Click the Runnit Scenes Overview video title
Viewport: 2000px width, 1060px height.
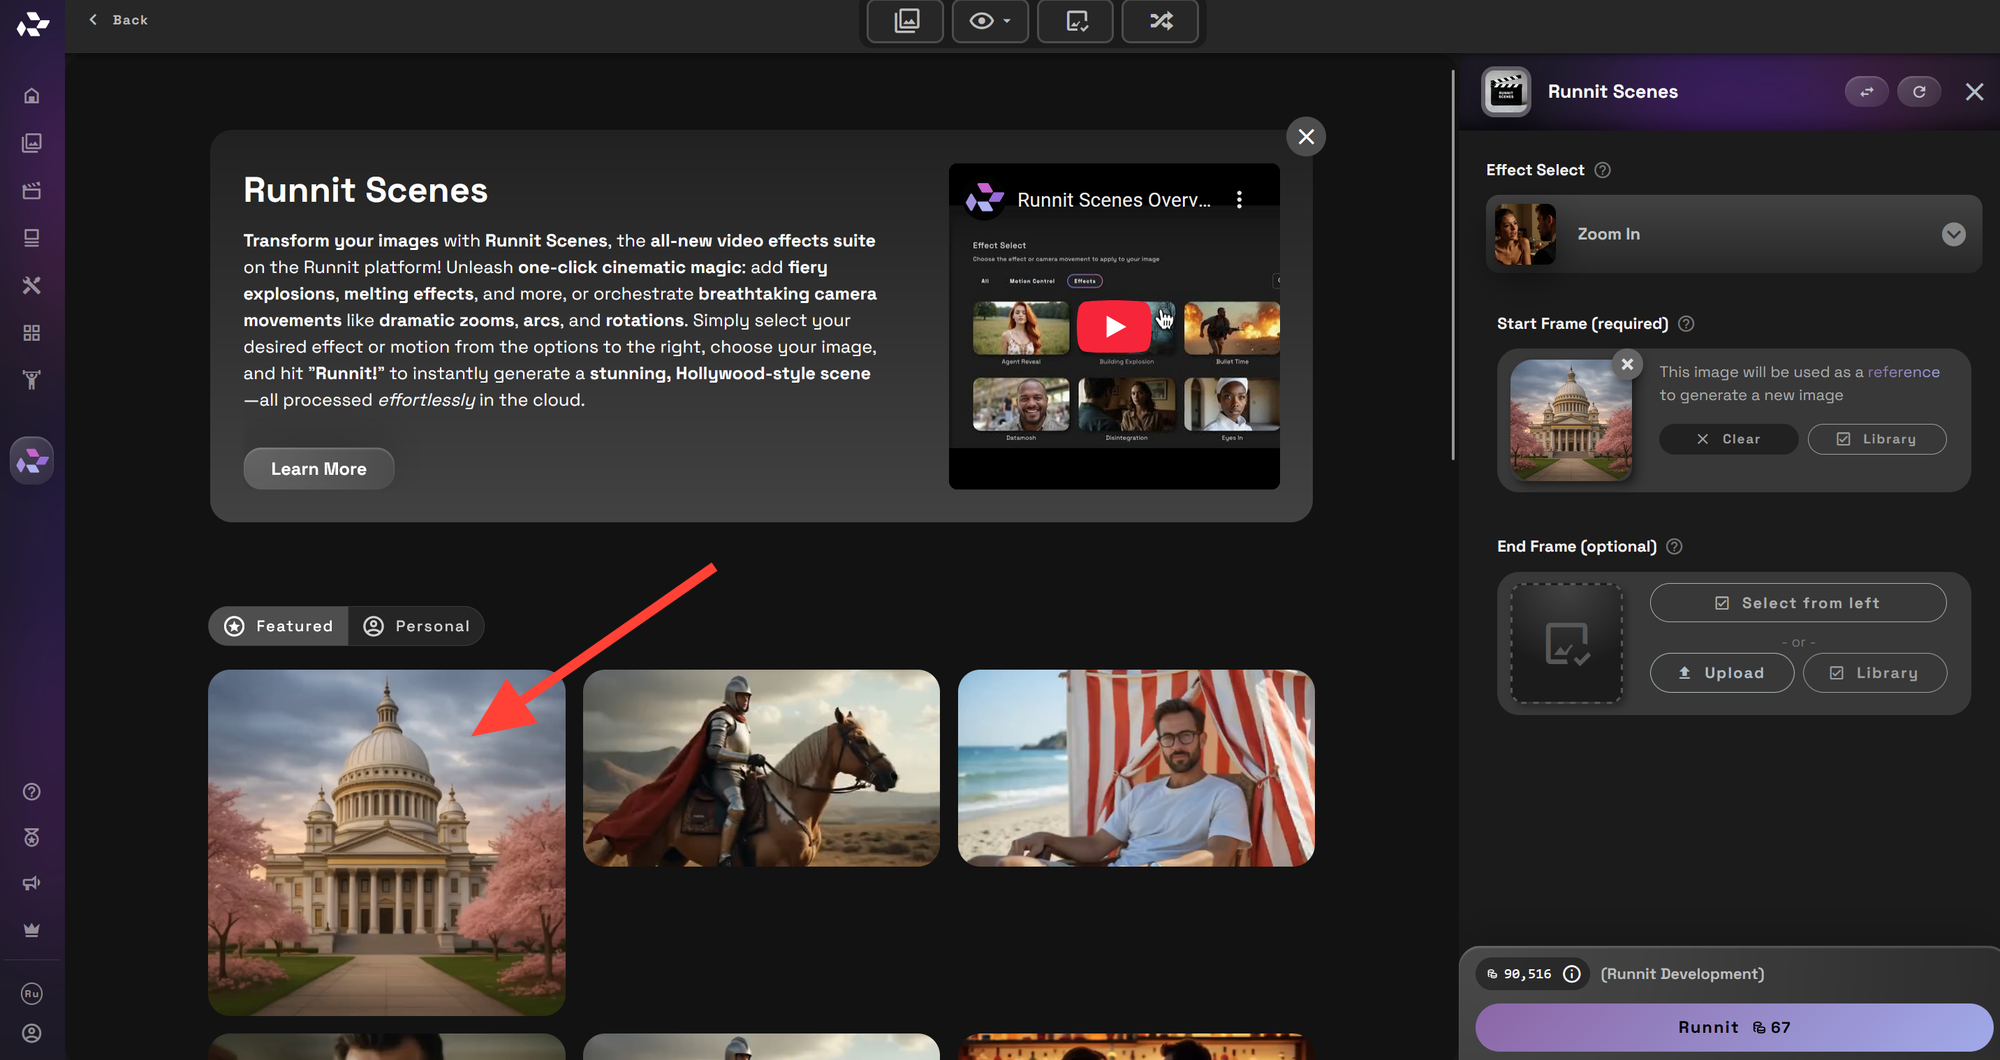pos(1114,200)
